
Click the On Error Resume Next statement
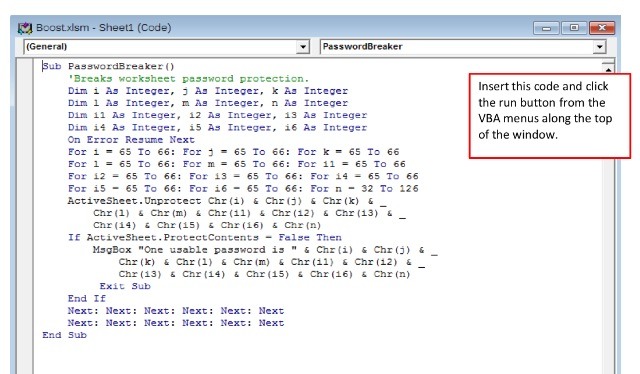(131, 140)
